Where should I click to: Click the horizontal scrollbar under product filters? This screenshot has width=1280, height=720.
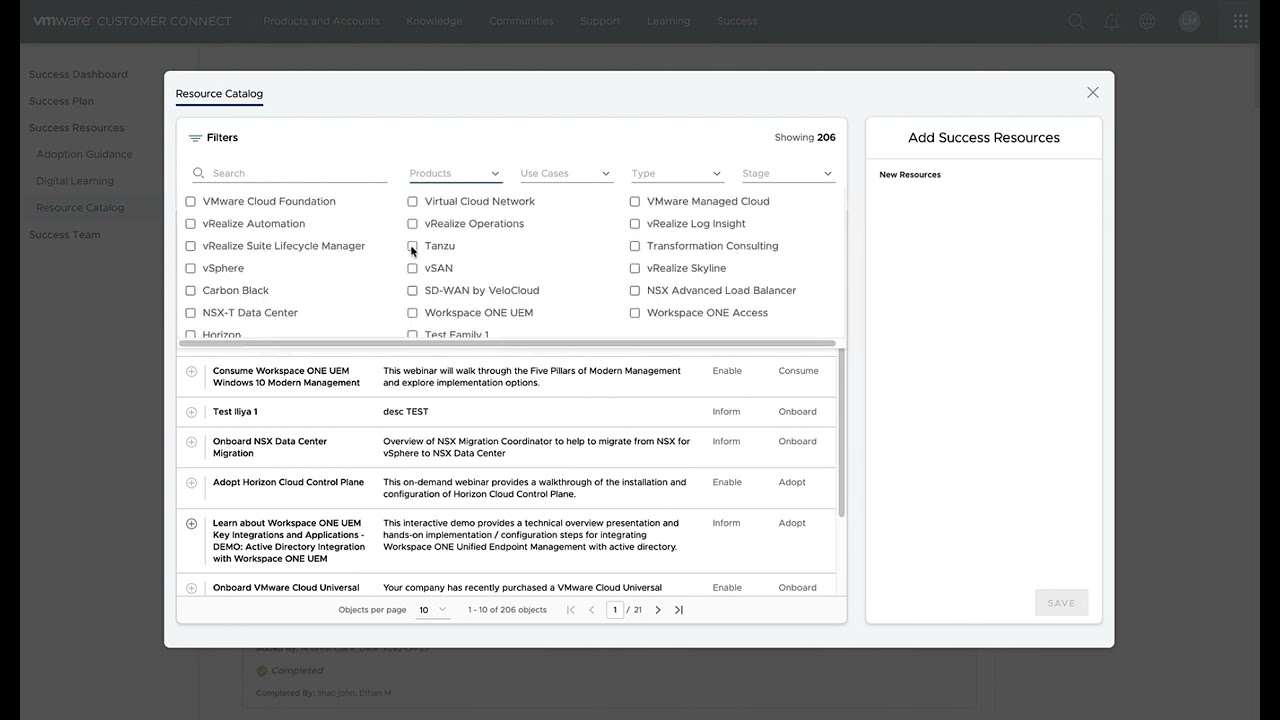point(507,344)
